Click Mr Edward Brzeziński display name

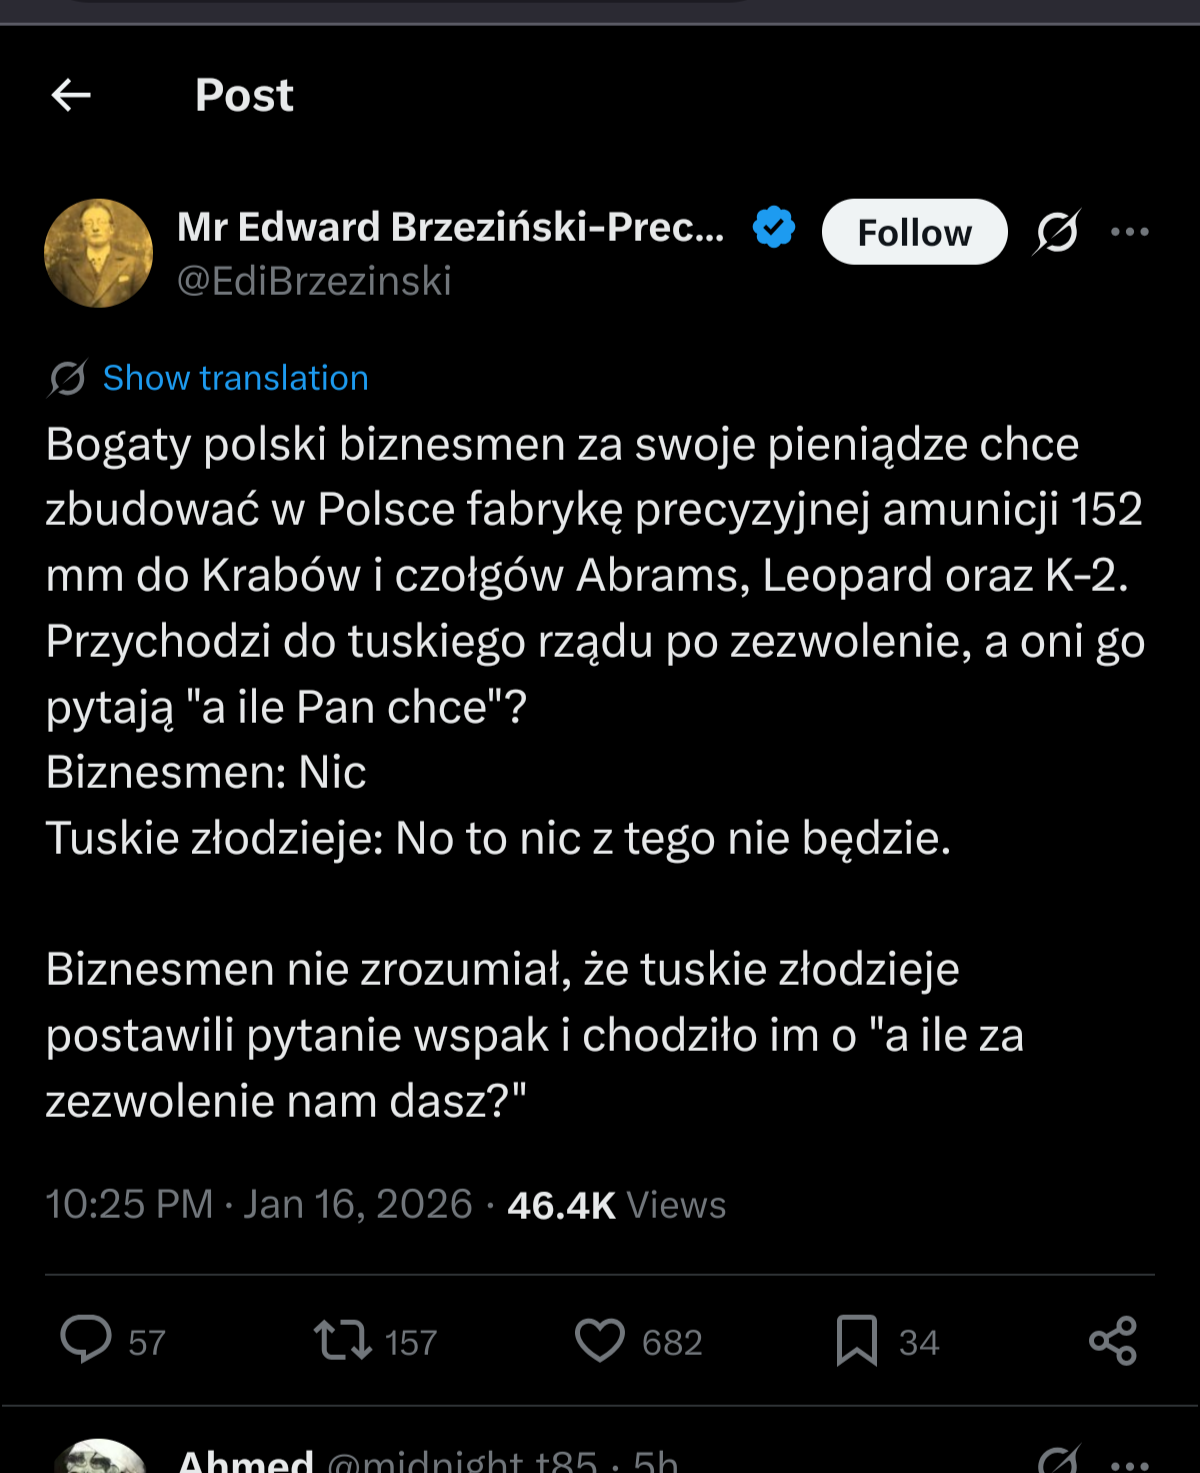click(x=450, y=227)
